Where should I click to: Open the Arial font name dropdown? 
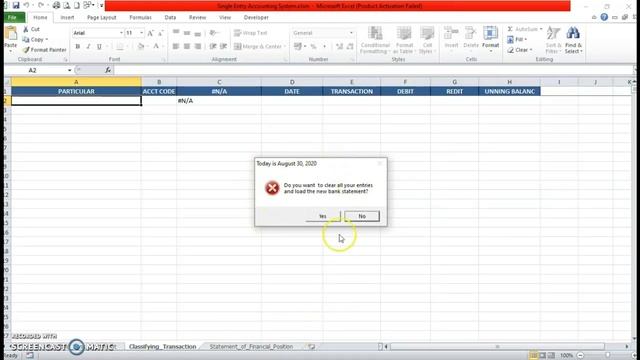(x=121, y=33)
